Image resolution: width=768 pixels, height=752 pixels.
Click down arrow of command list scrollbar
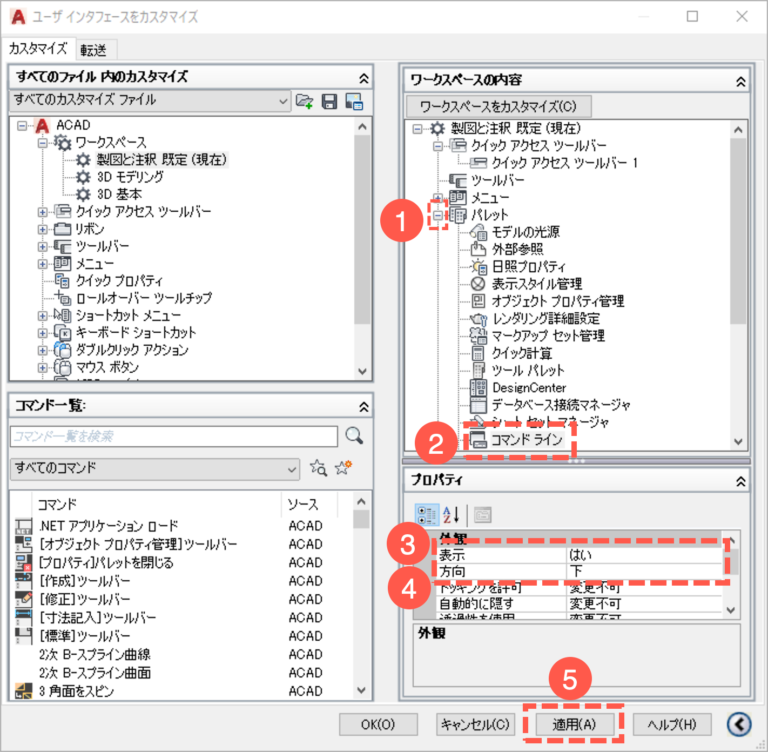(x=361, y=691)
